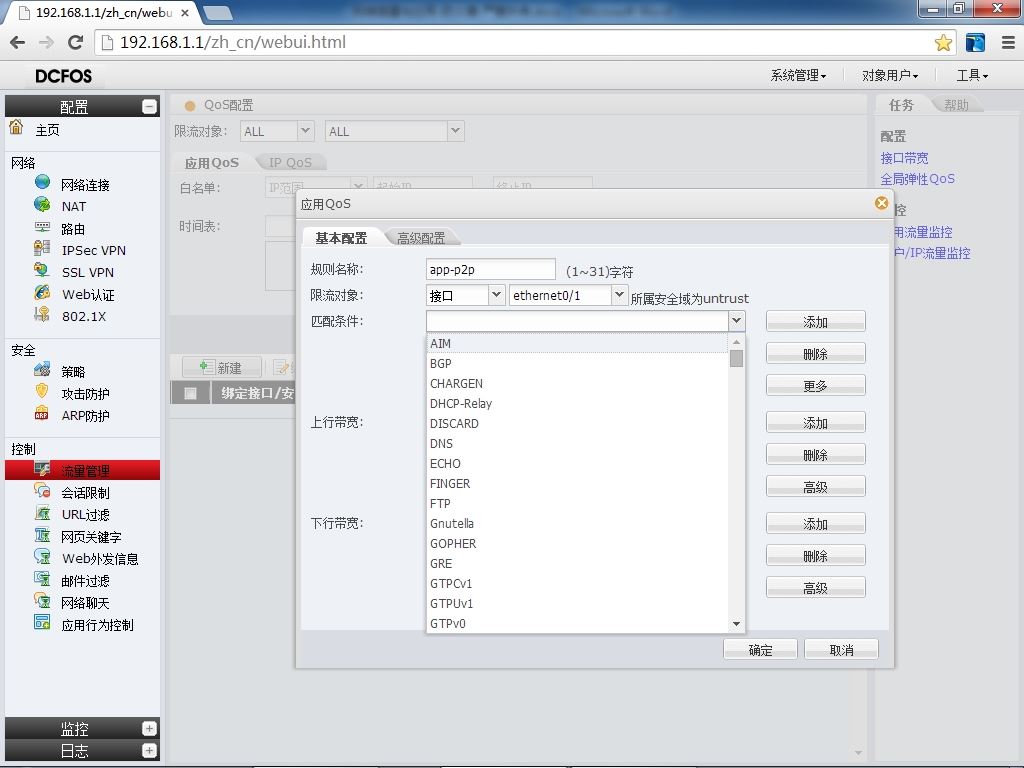Open the IPSec VPN icon in sidebar

(42, 249)
